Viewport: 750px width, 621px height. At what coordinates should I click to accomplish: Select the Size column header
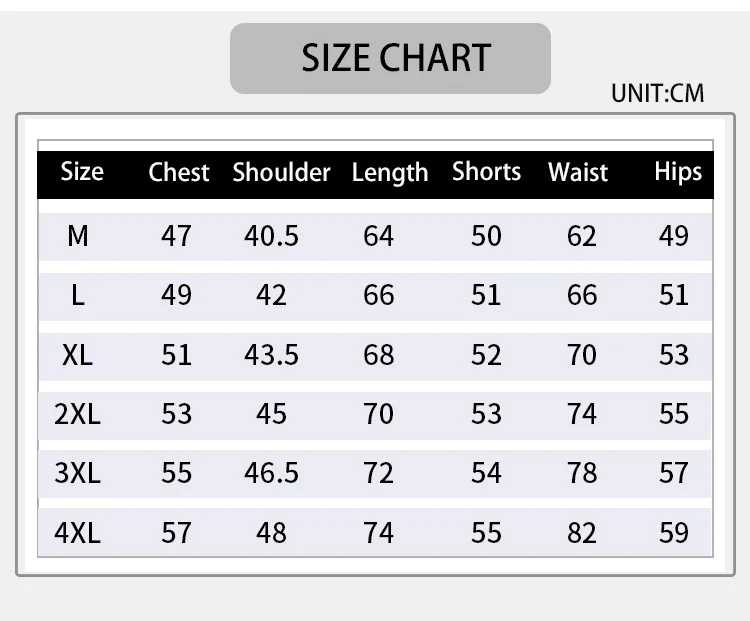[x=82, y=172]
